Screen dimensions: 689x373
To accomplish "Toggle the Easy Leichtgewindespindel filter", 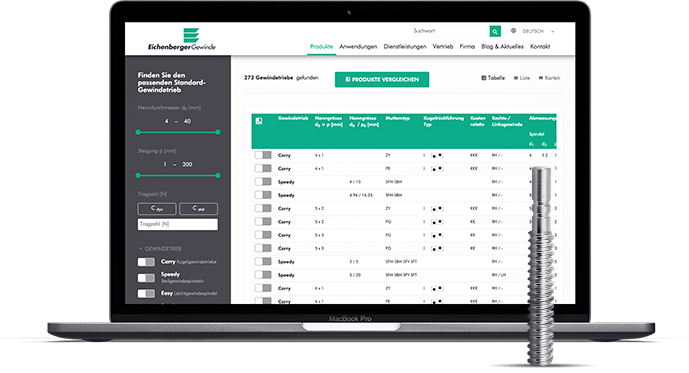I will pyautogui.click(x=146, y=293).
